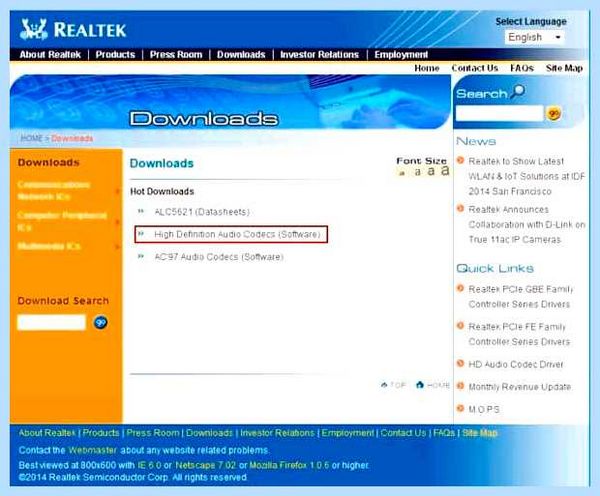Click footer Contact Us link
The height and width of the screenshot is (496, 600).
(x=403, y=433)
